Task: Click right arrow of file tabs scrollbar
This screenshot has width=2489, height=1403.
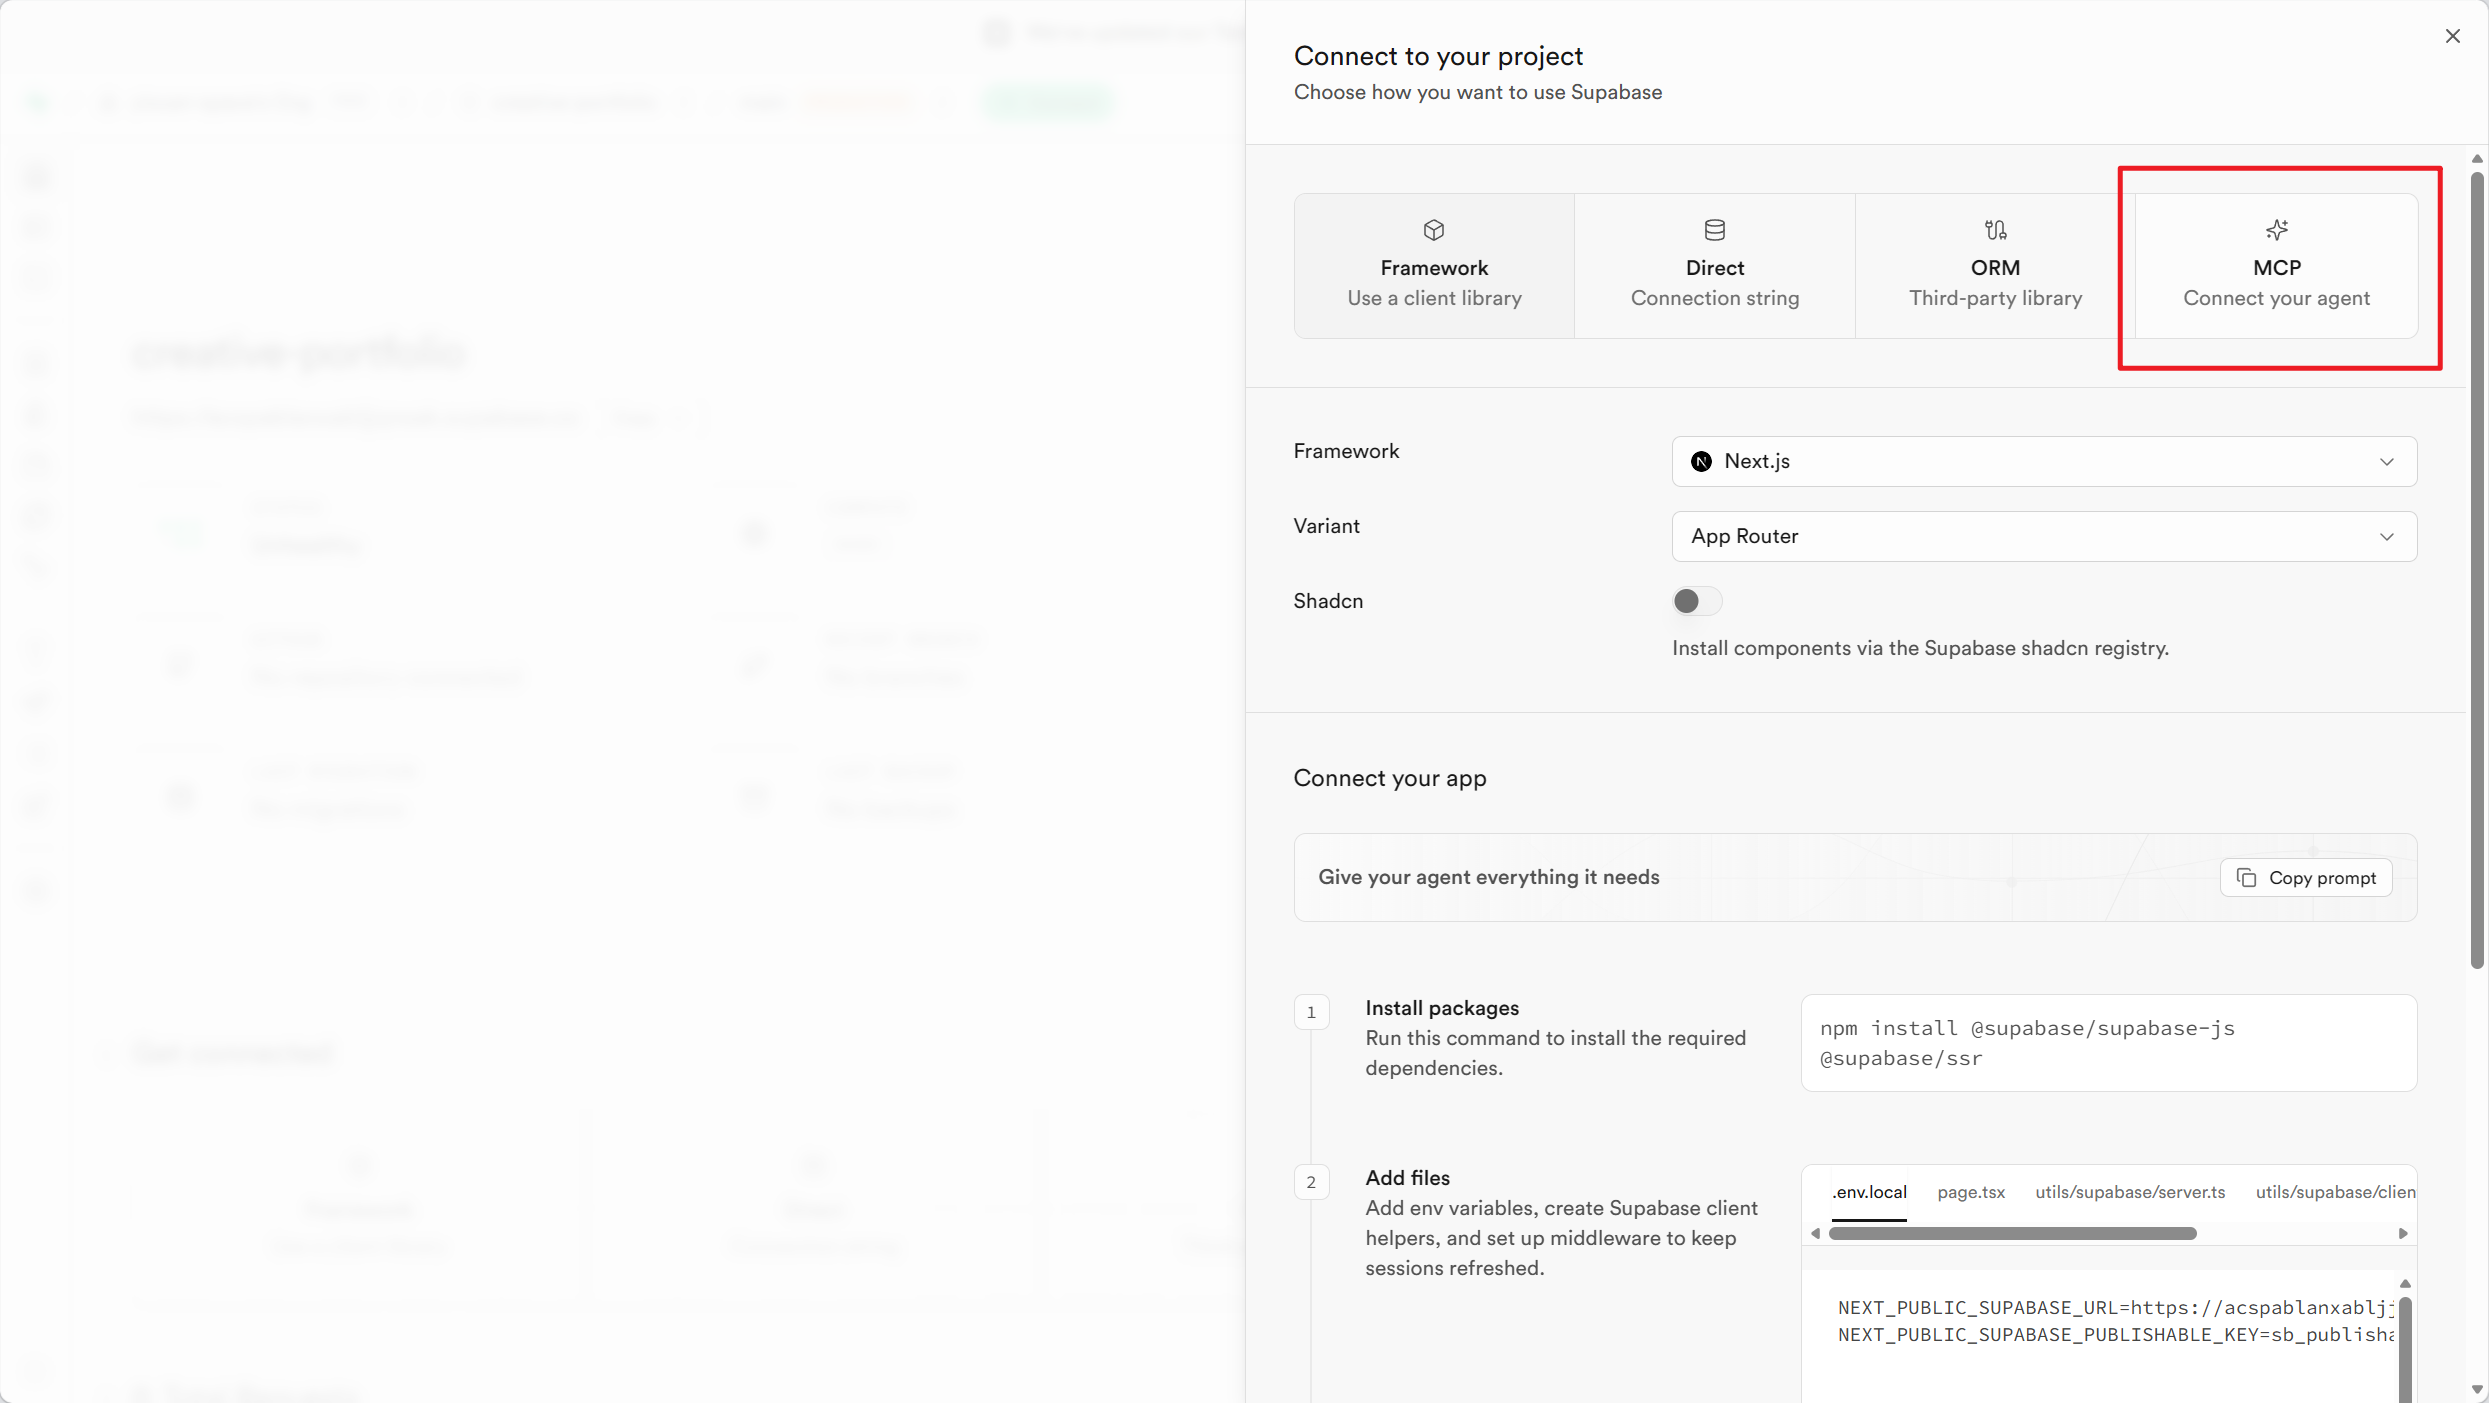Action: coord(2402,1233)
